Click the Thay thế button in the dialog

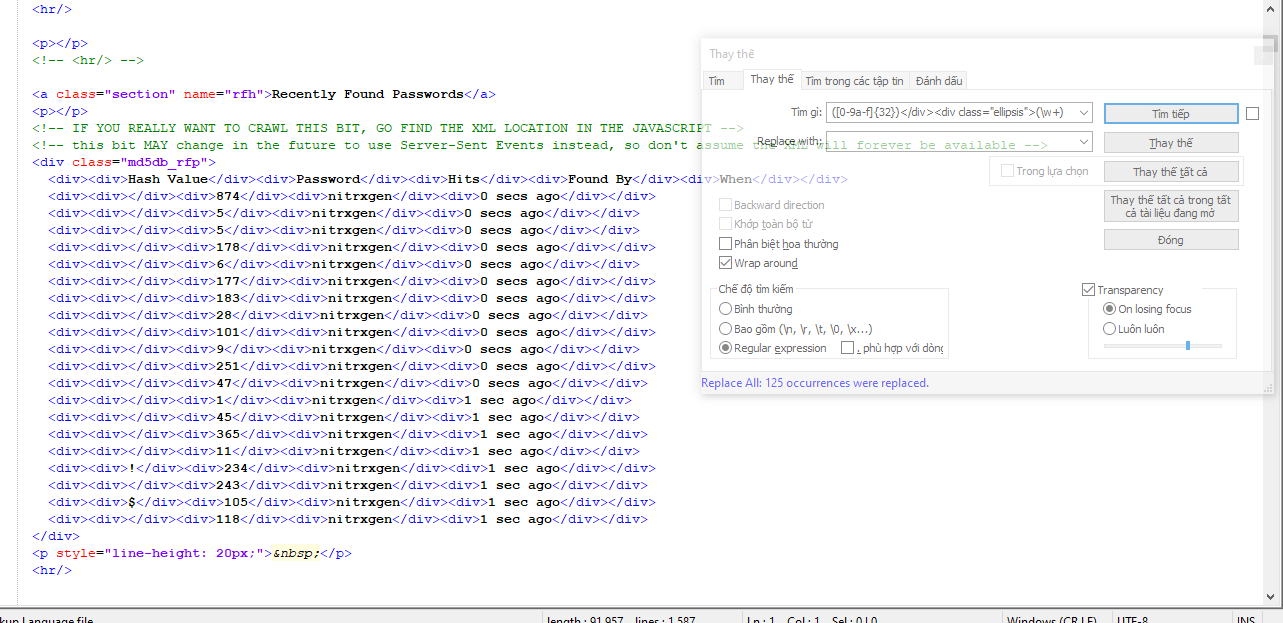coord(1171,143)
